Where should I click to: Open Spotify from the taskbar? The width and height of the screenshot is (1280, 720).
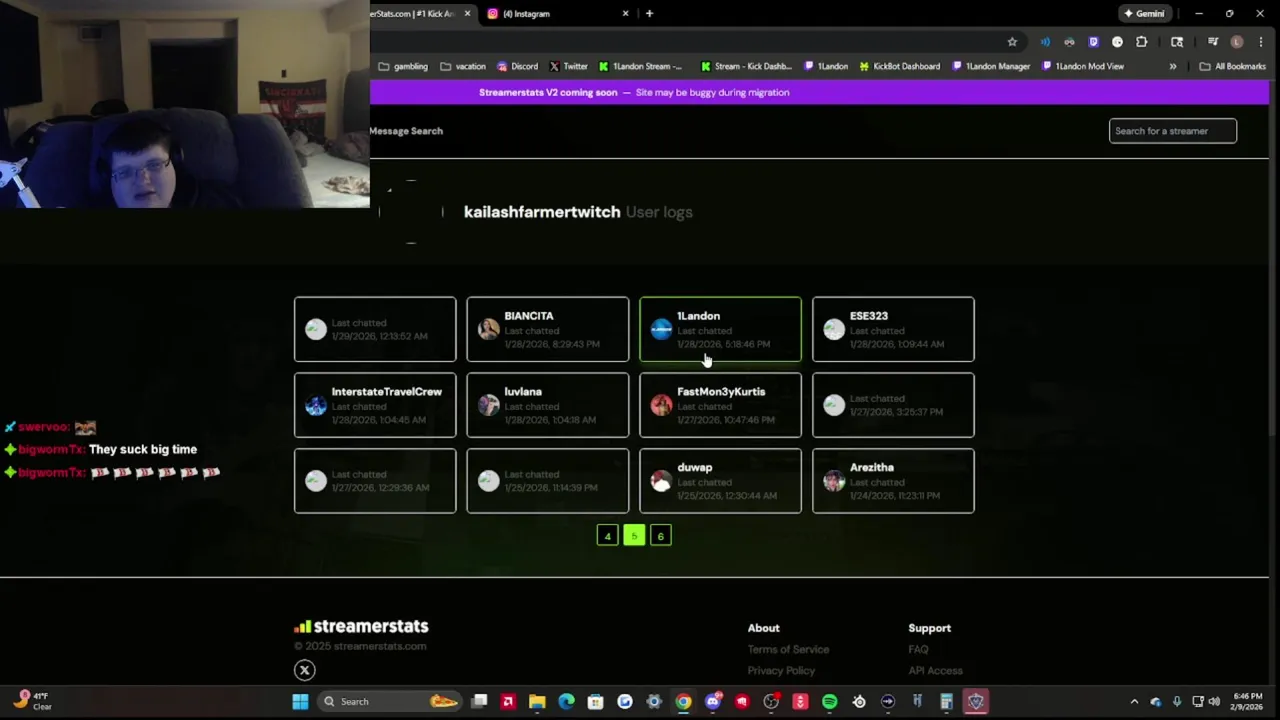[829, 702]
